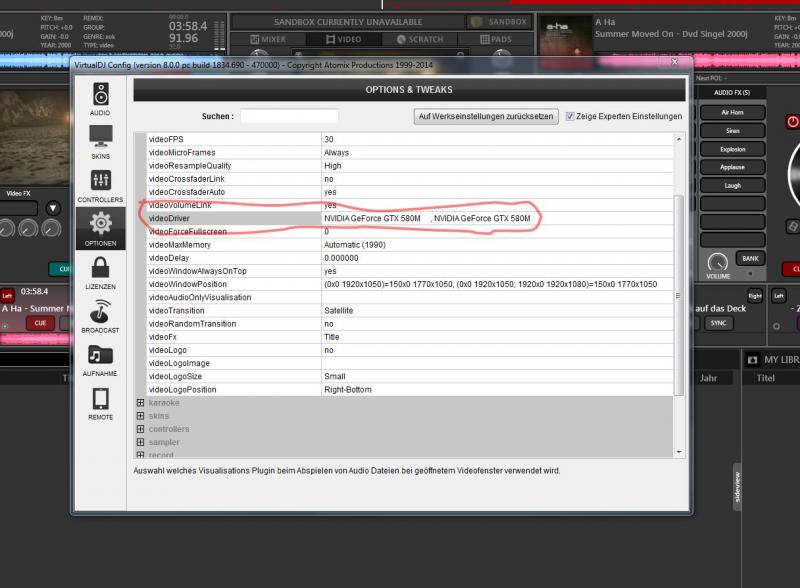Select the videoLogoImage option row

[410, 363]
